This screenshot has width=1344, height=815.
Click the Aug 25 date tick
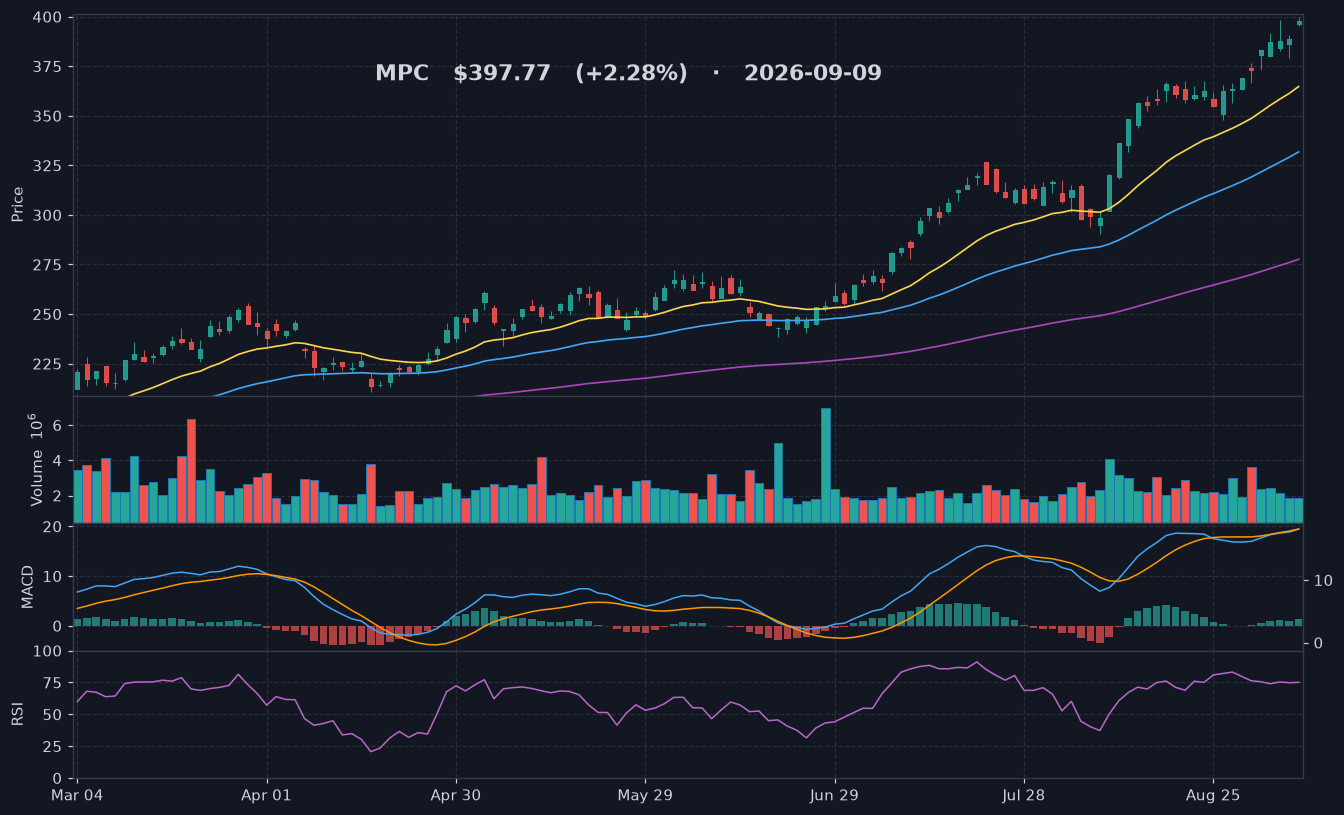pos(1213,796)
